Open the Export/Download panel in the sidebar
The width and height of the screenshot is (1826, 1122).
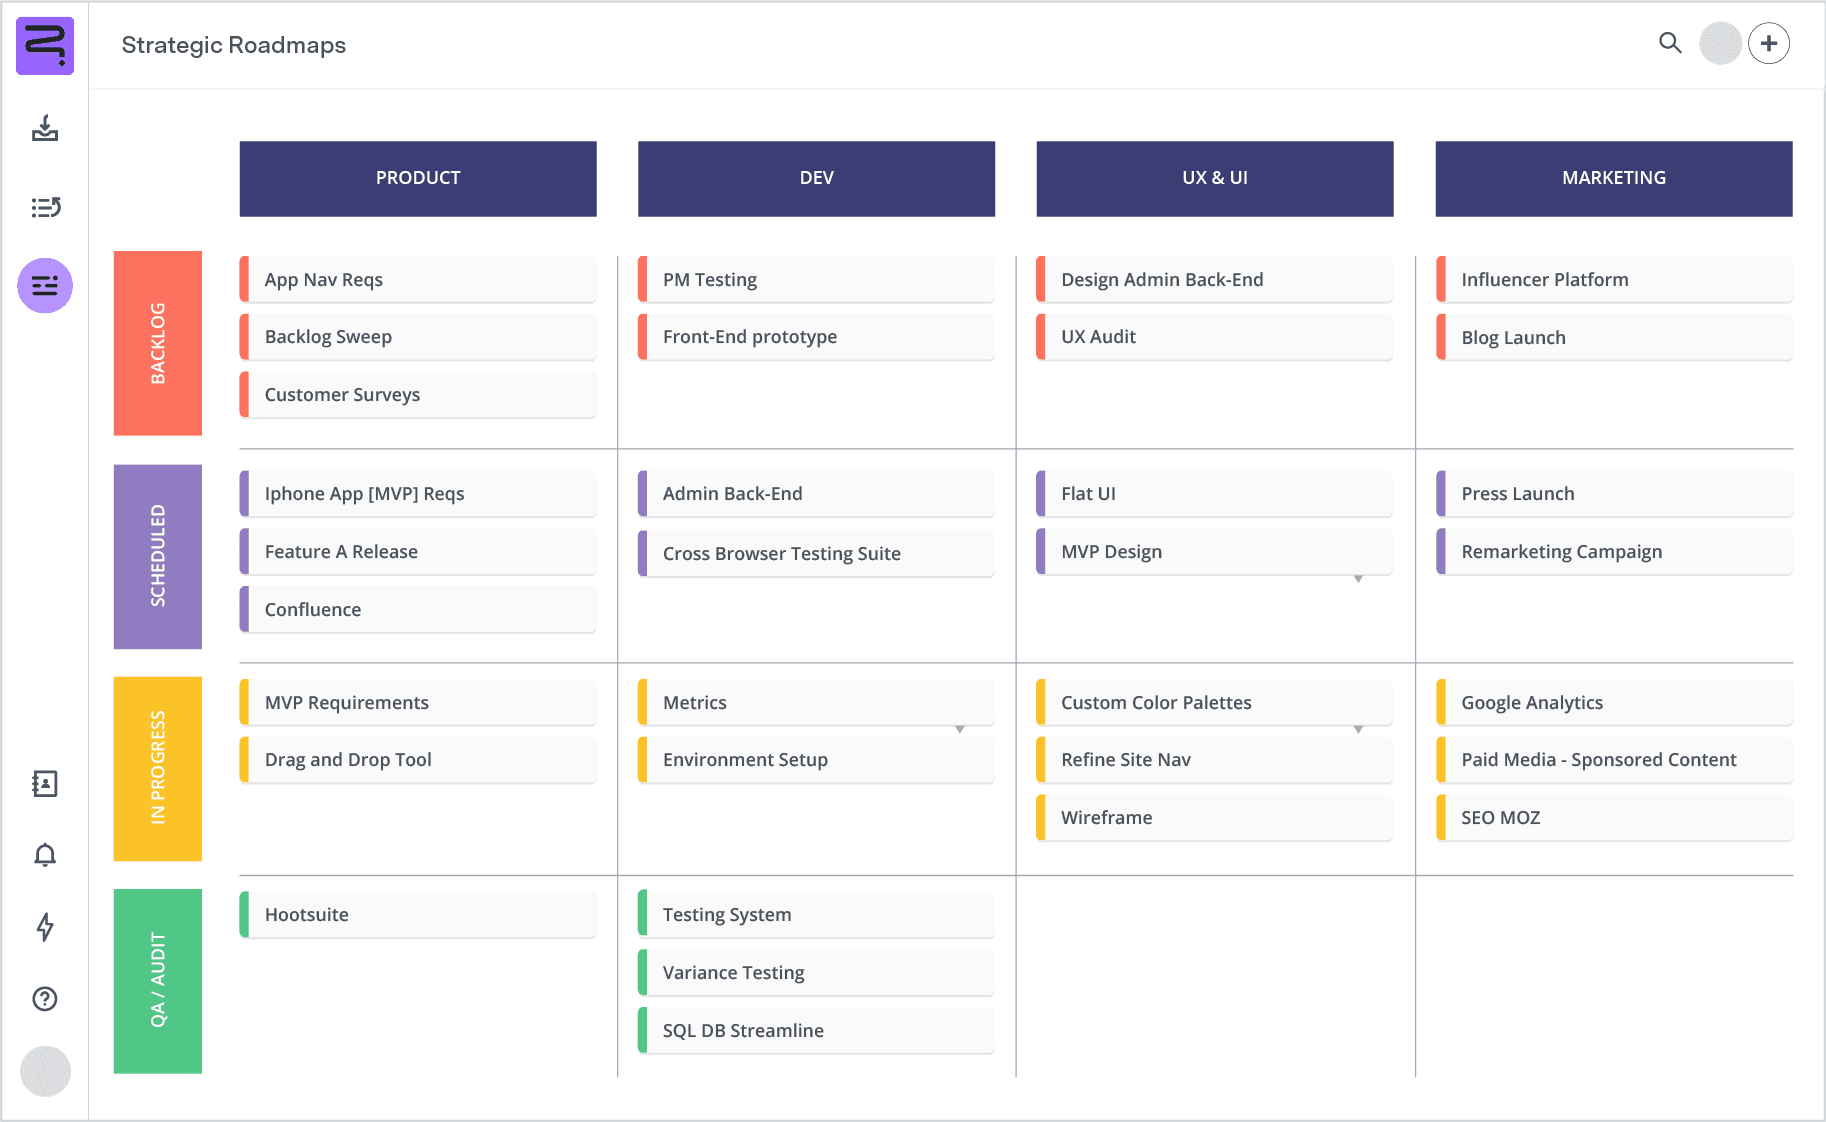coord(44,130)
